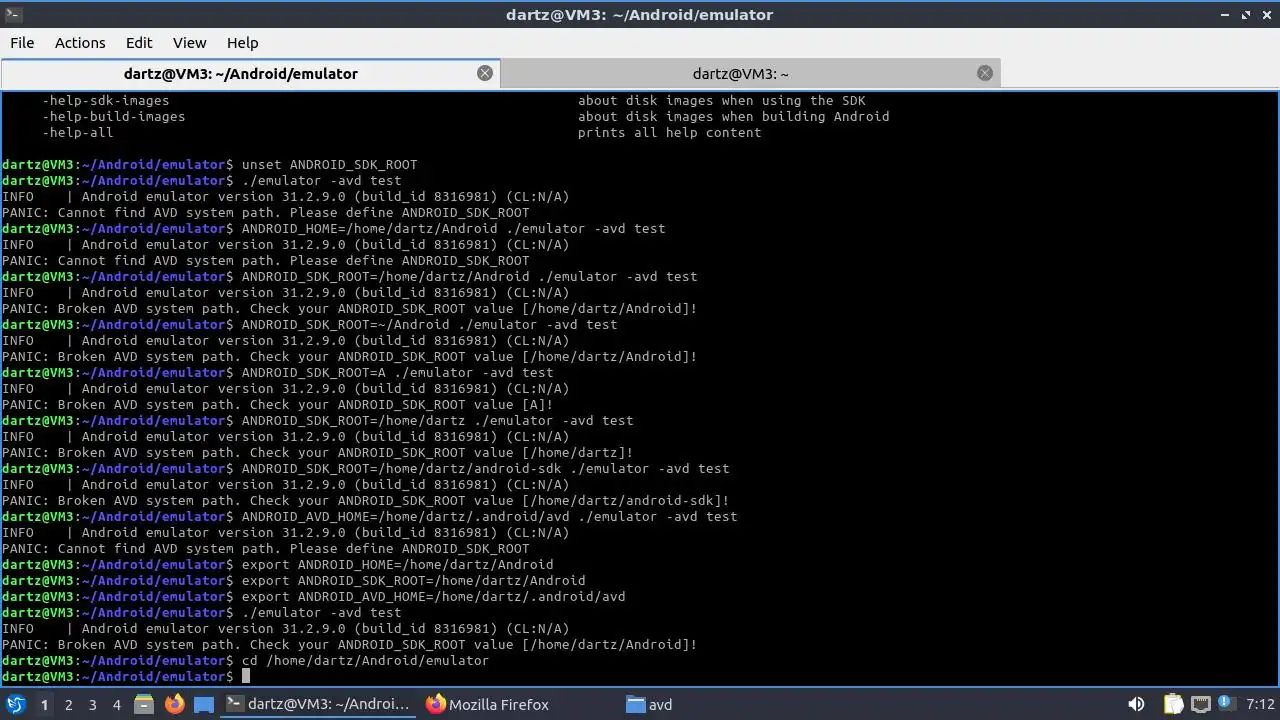This screenshot has height=720, width=1280.
Task: Maximize the terminal window
Action: coord(1246,14)
